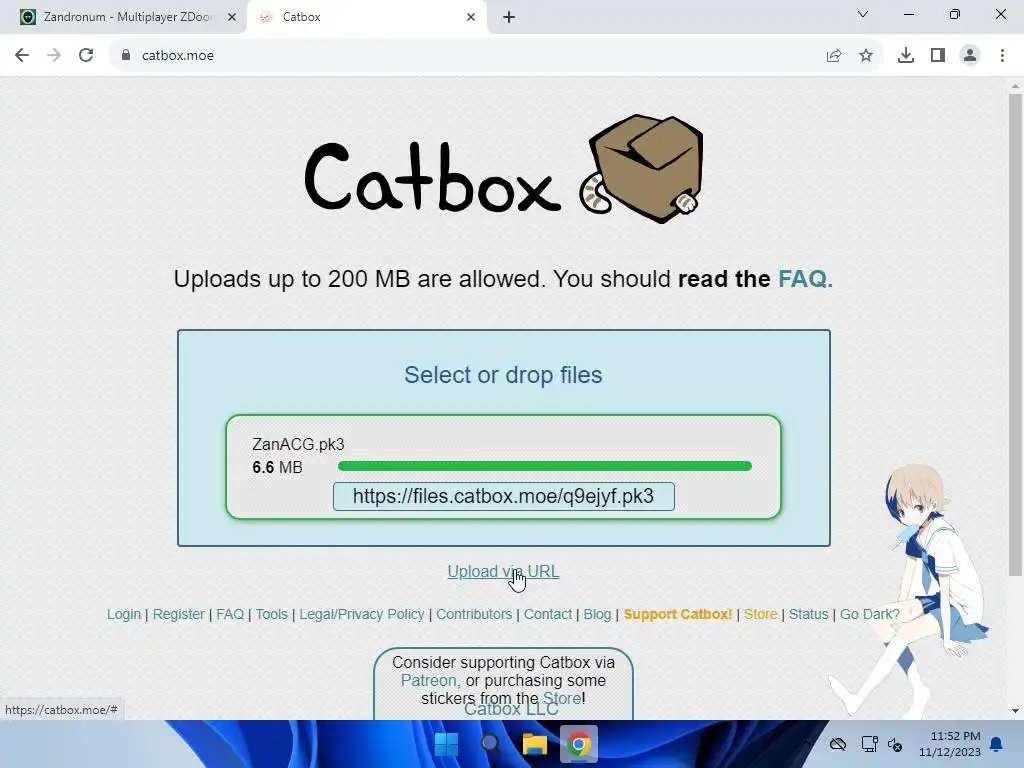Viewport: 1024px width, 768px height.
Task: Bookmark this page with star icon
Action: [x=866, y=56]
